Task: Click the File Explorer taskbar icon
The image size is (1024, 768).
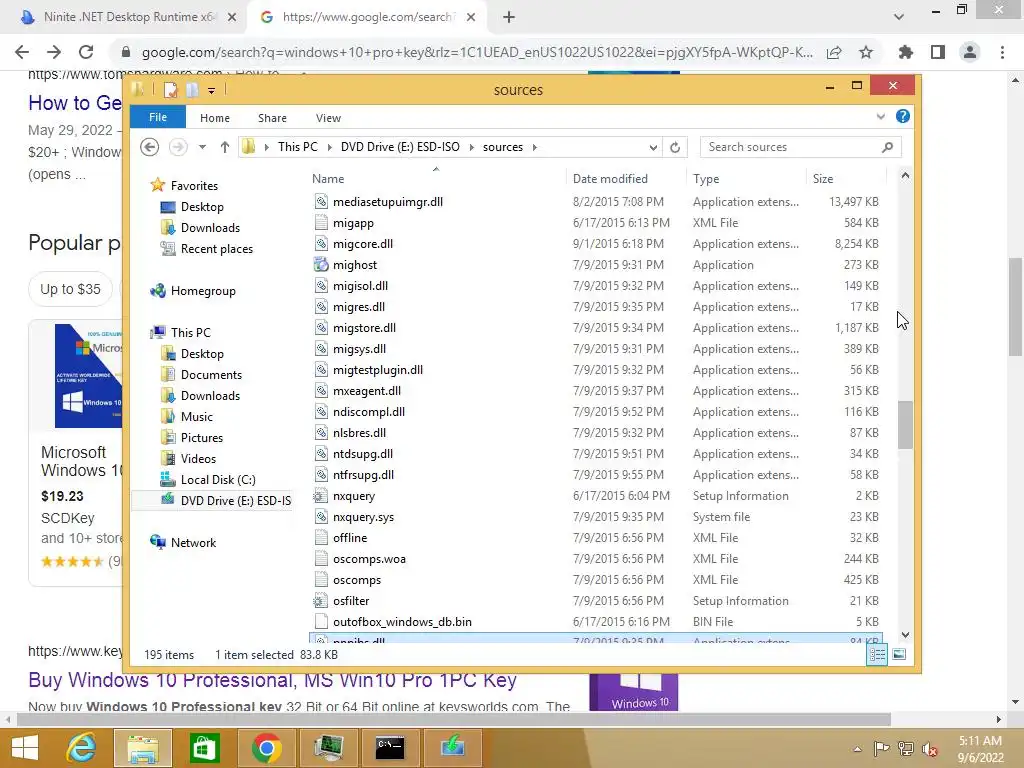Action: [x=143, y=747]
